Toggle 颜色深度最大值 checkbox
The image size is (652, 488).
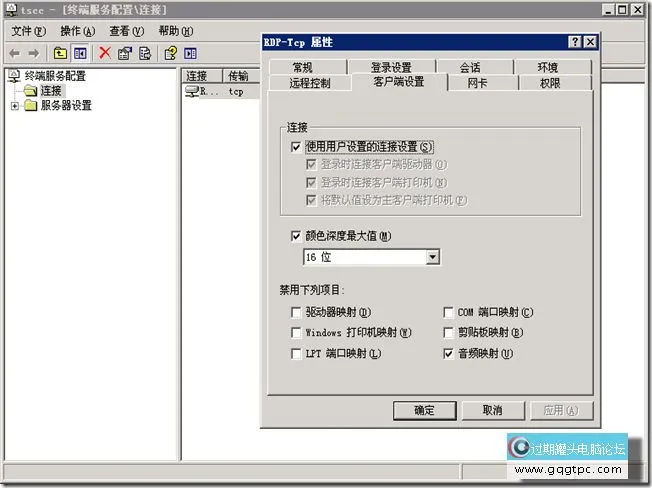(296, 236)
